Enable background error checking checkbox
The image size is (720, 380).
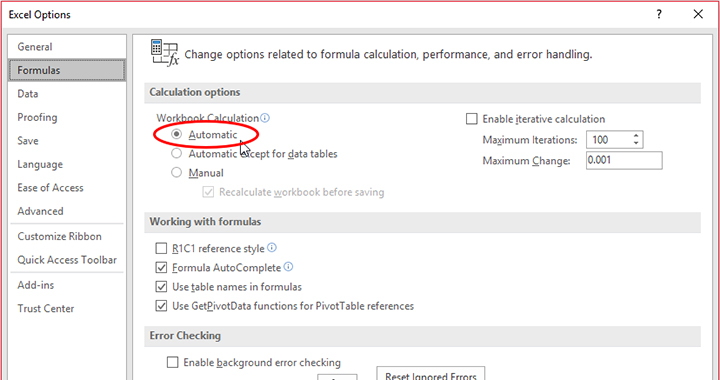point(172,363)
